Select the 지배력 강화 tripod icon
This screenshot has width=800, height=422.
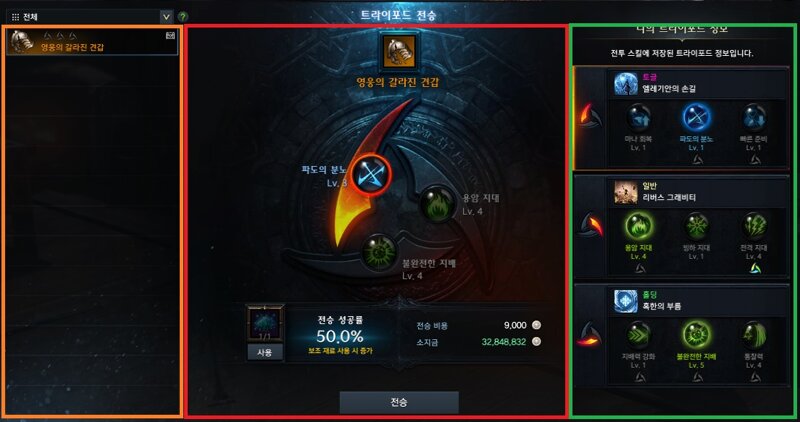pyautogui.click(x=639, y=335)
